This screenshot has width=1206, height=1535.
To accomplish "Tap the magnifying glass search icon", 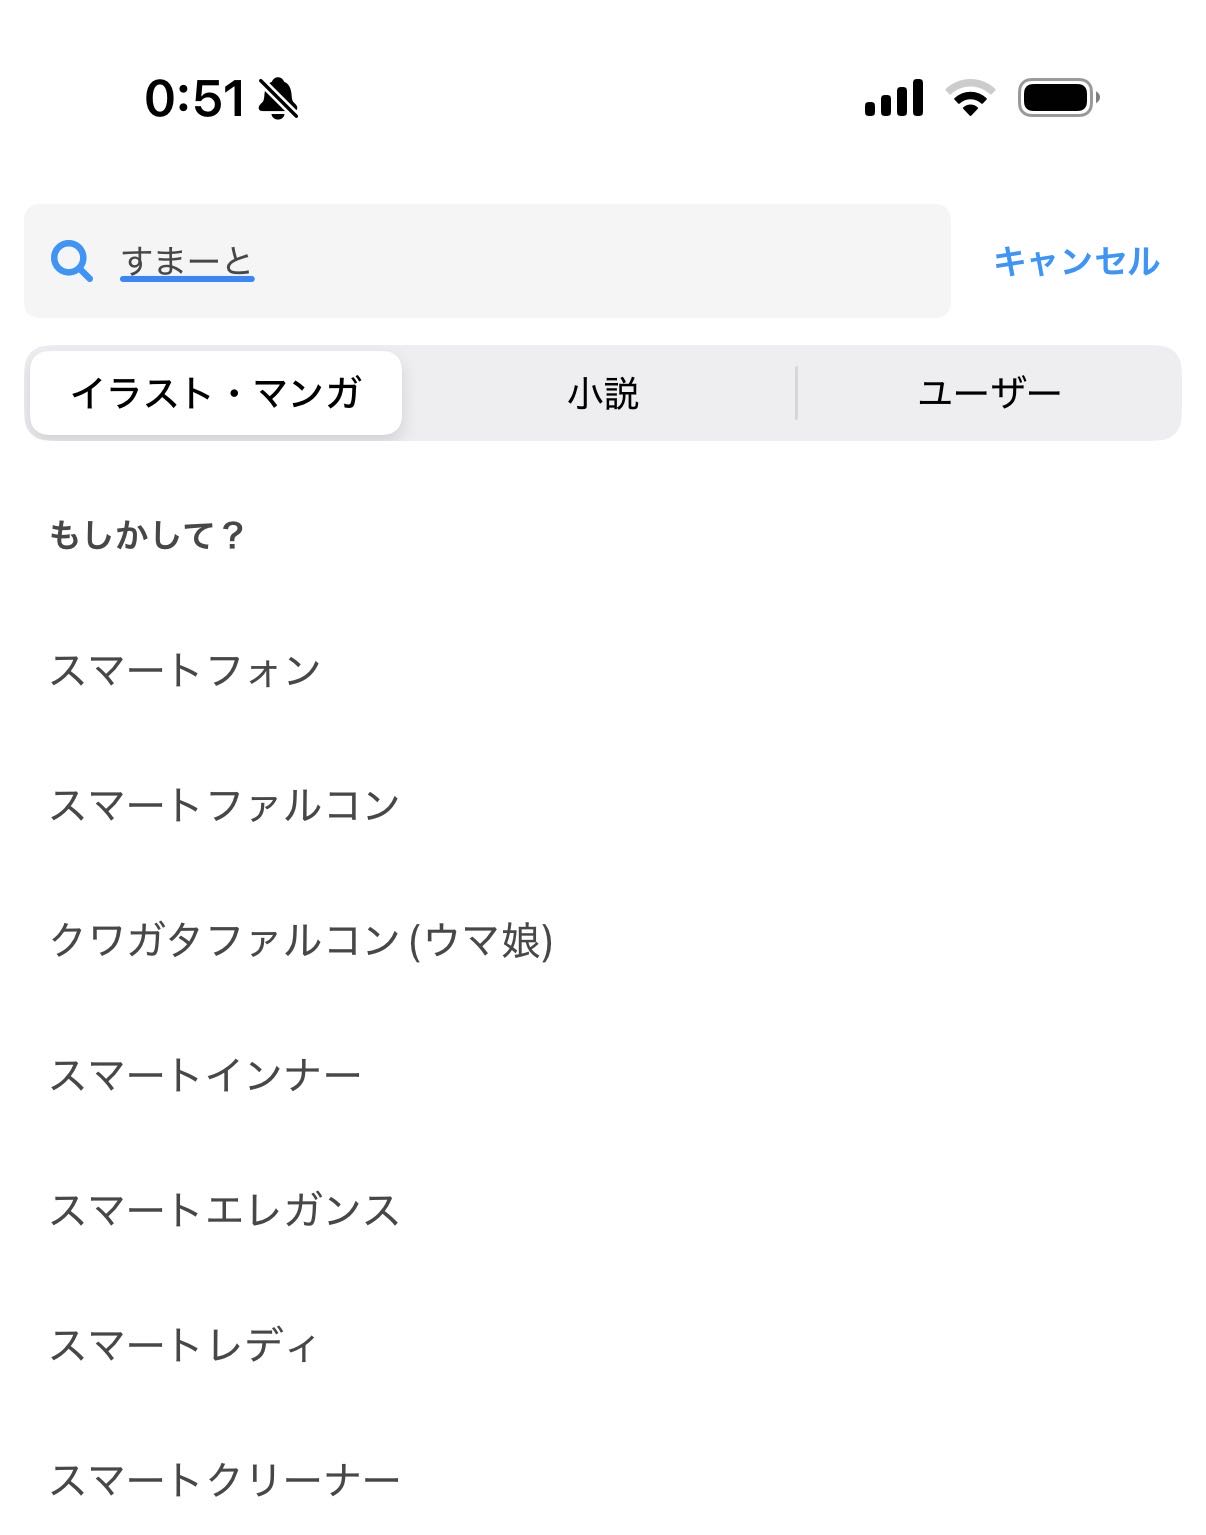I will point(72,261).
